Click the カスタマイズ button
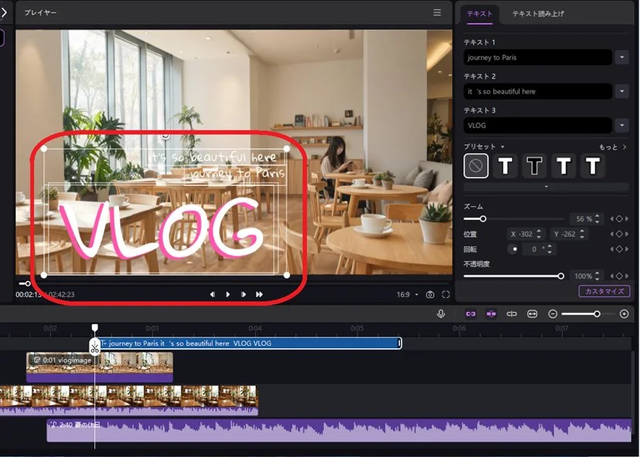Image resolution: width=640 pixels, height=457 pixels. point(604,291)
